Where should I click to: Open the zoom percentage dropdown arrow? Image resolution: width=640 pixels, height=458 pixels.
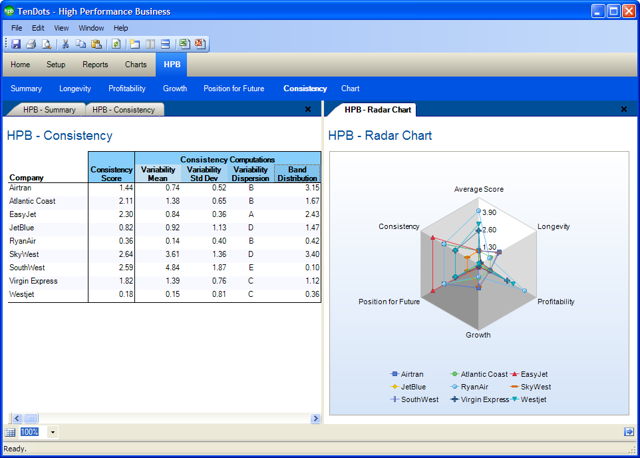click(53, 432)
